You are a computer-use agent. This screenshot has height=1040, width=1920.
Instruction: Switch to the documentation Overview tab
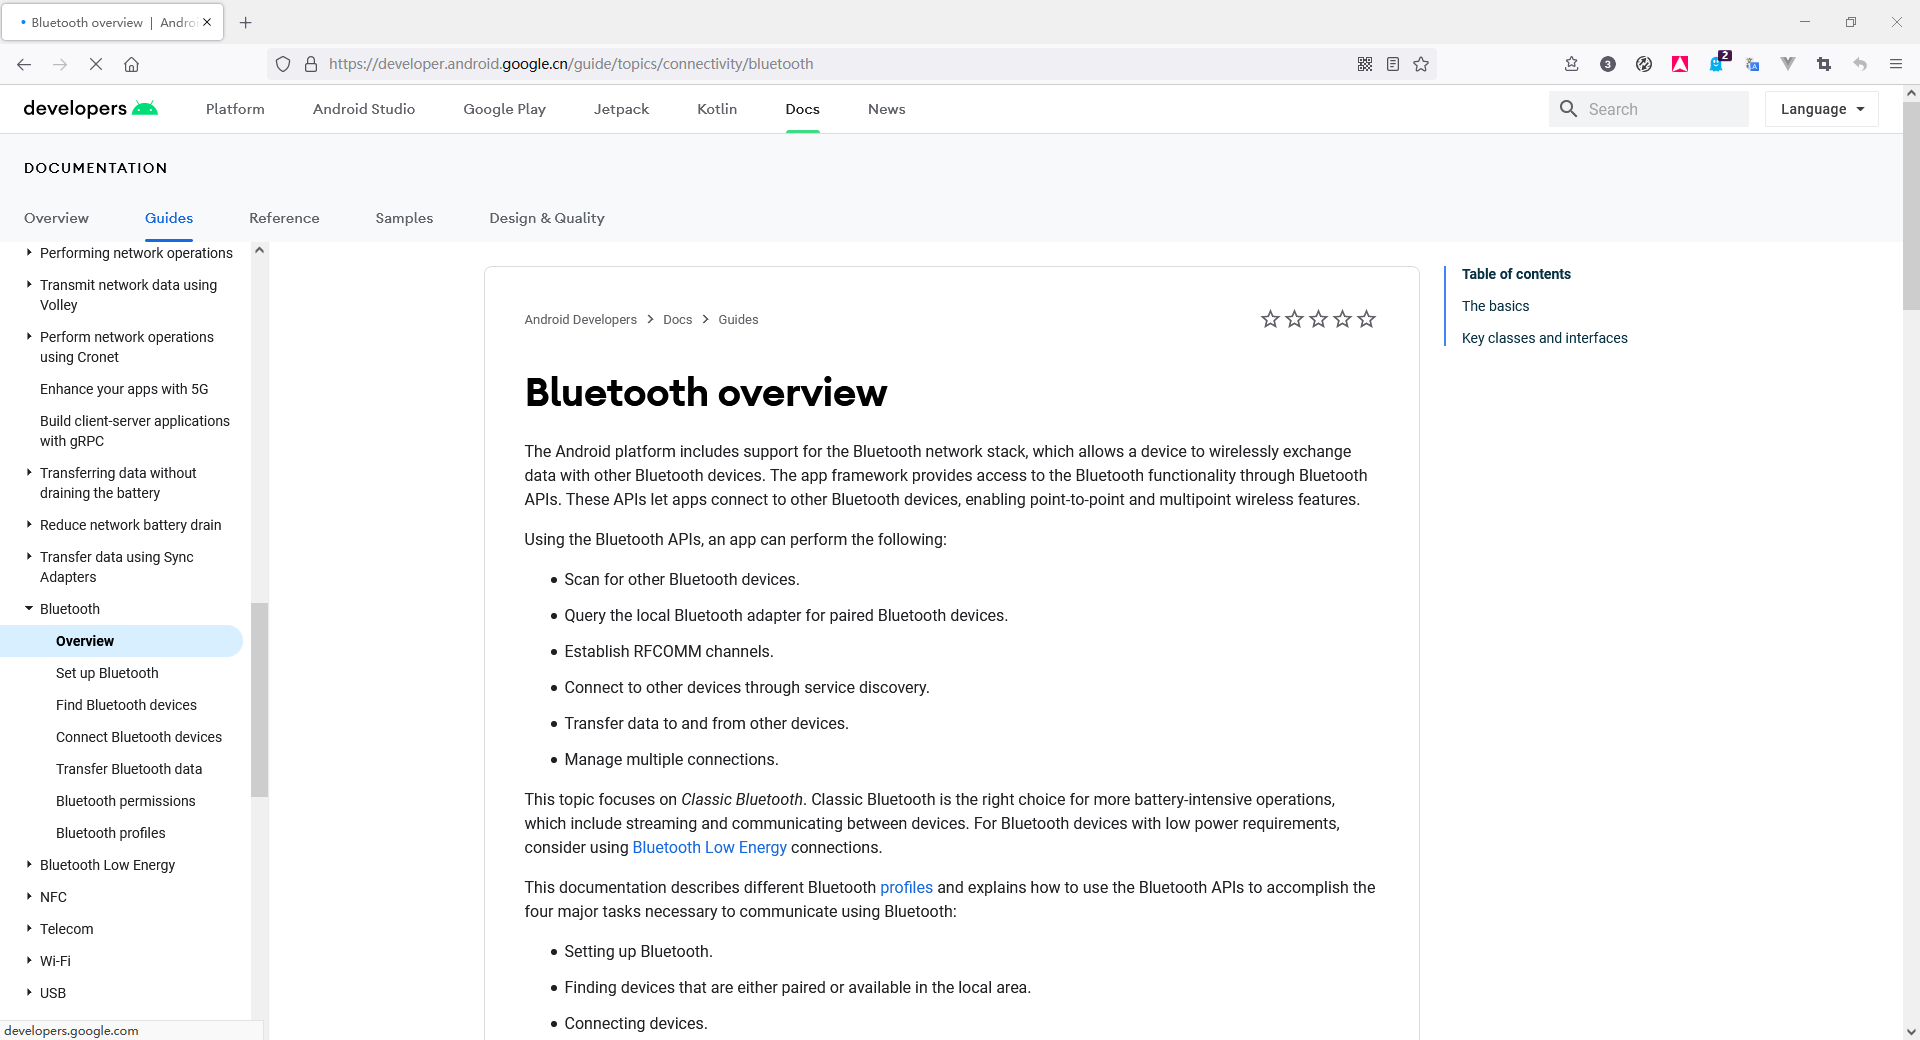(56, 218)
